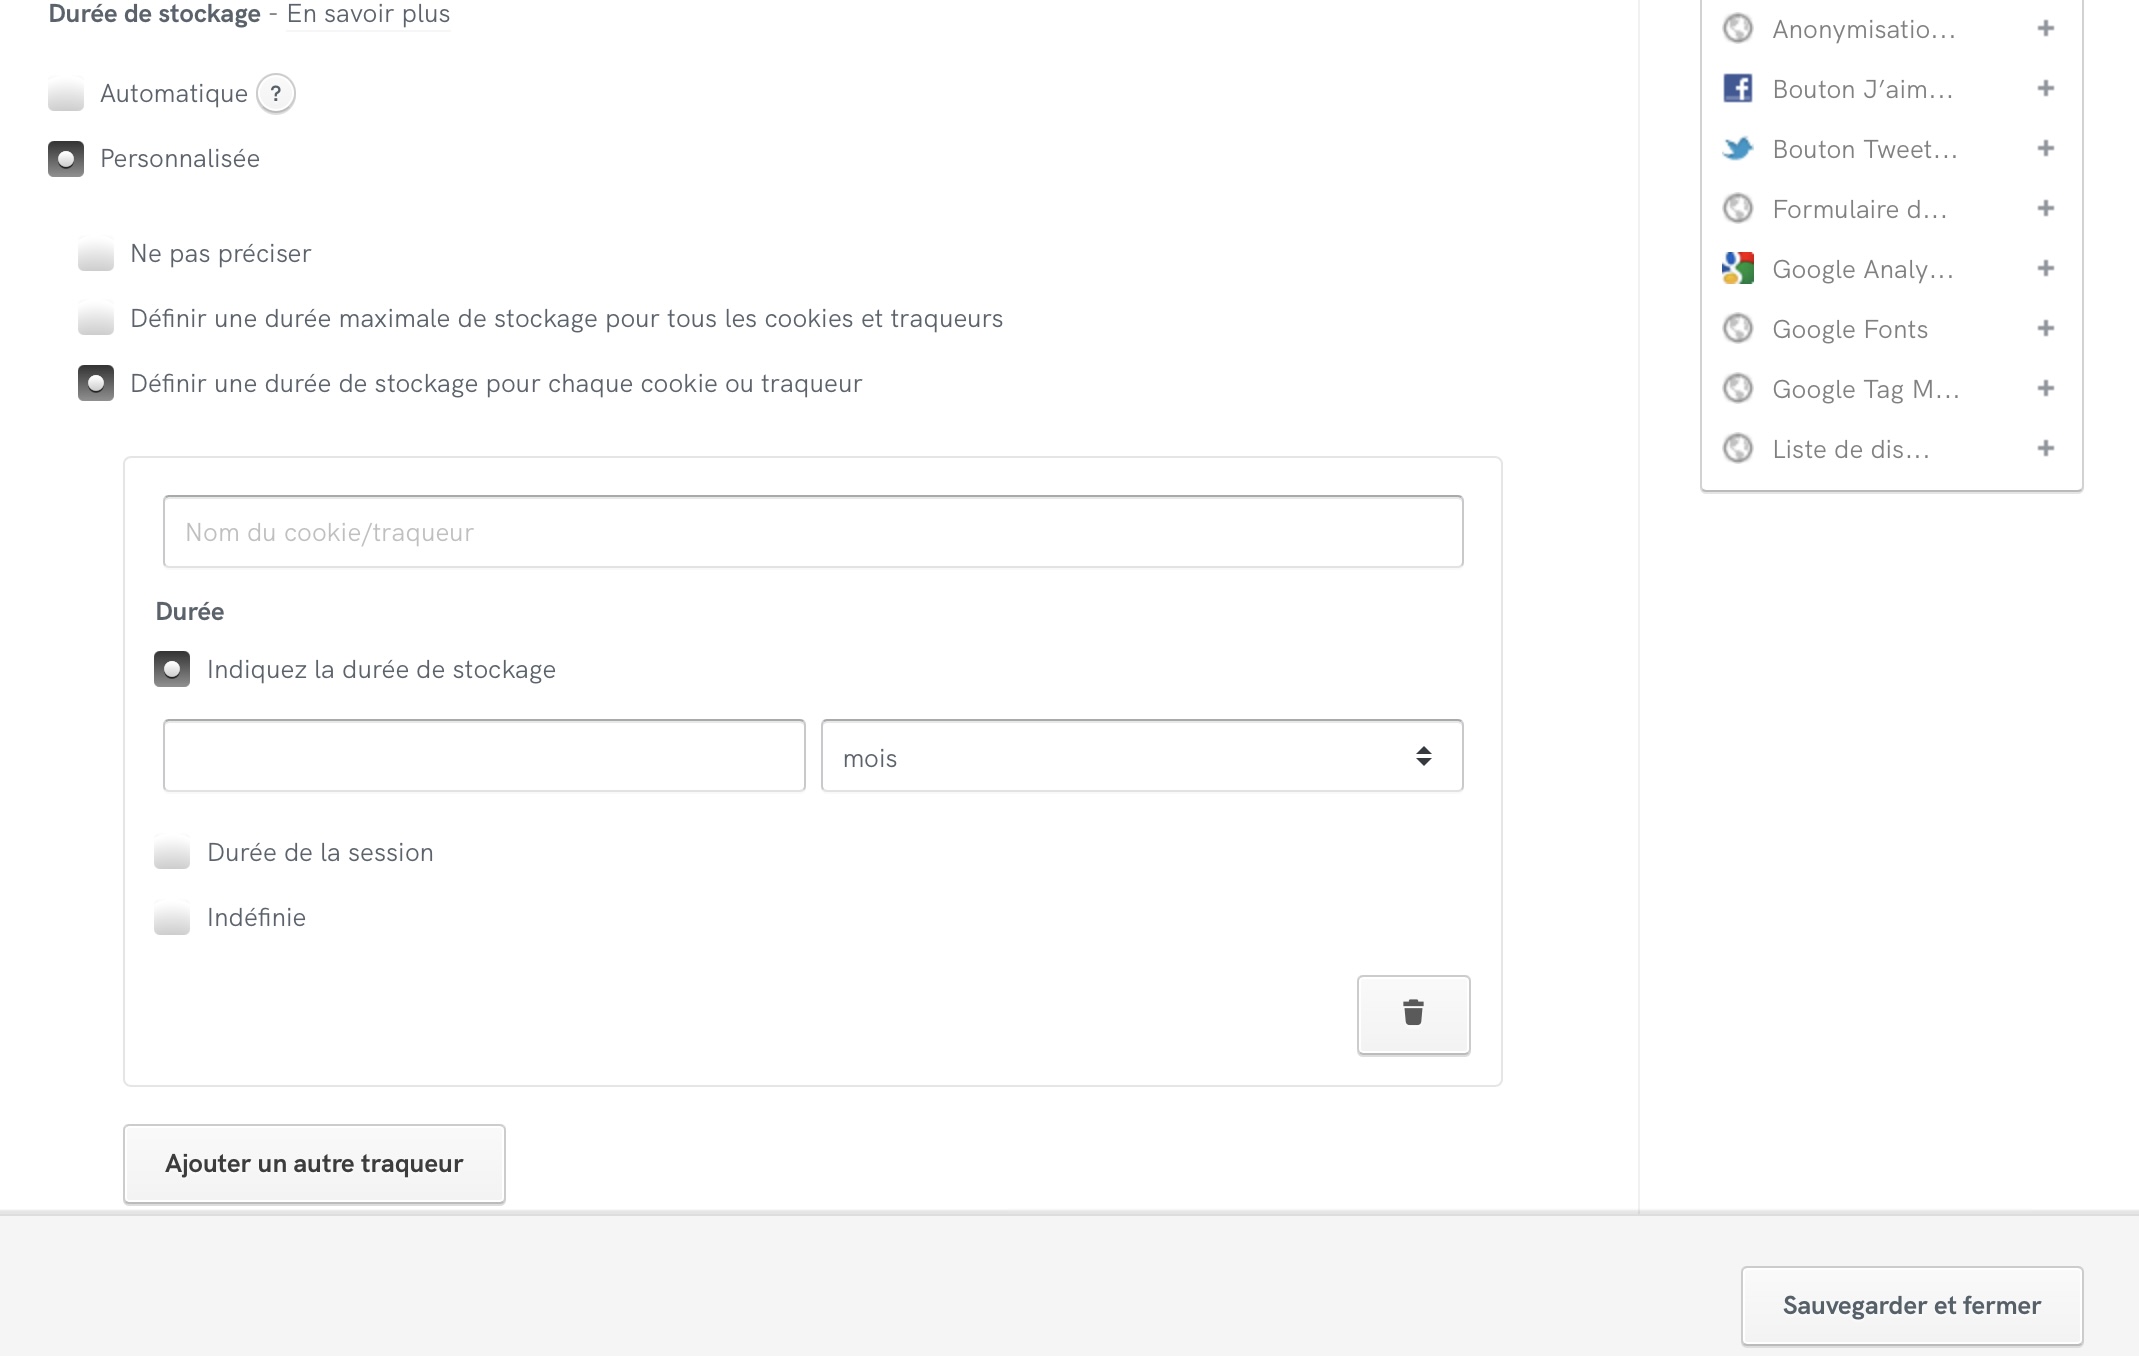Click Sauvegarder et fermer button
The width and height of the screenshot is (2139, 1356).
click(1911, 1305)
